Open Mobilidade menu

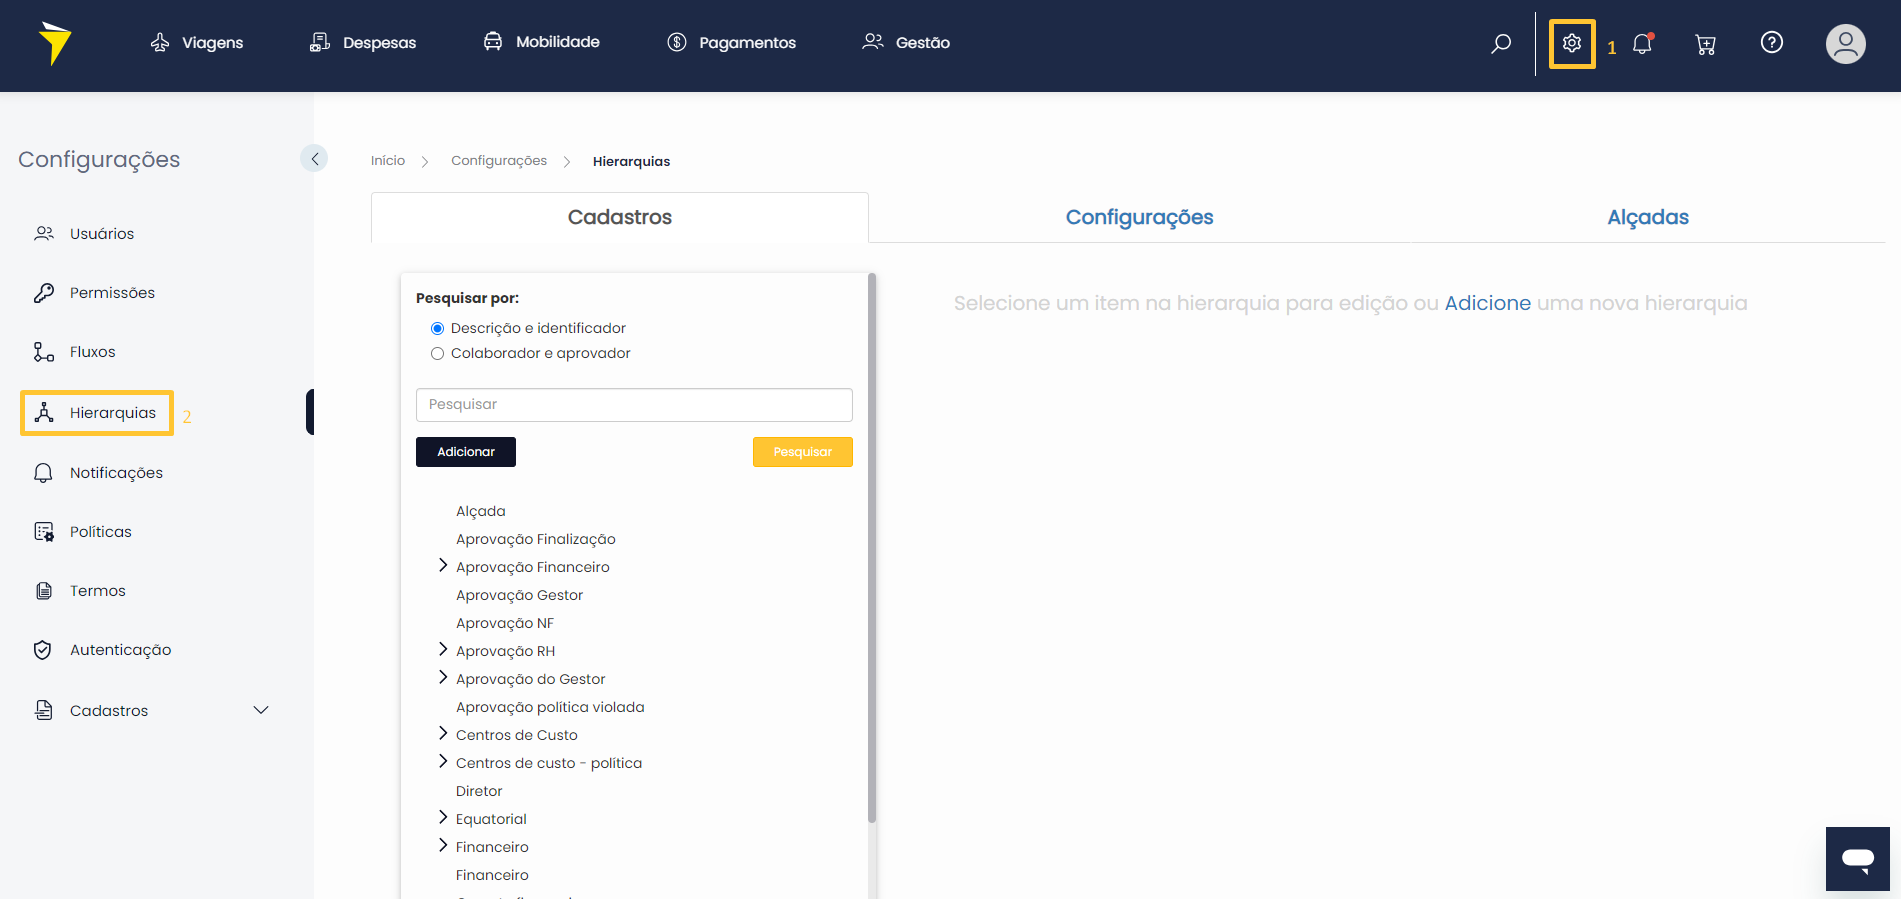coord(542,41)
